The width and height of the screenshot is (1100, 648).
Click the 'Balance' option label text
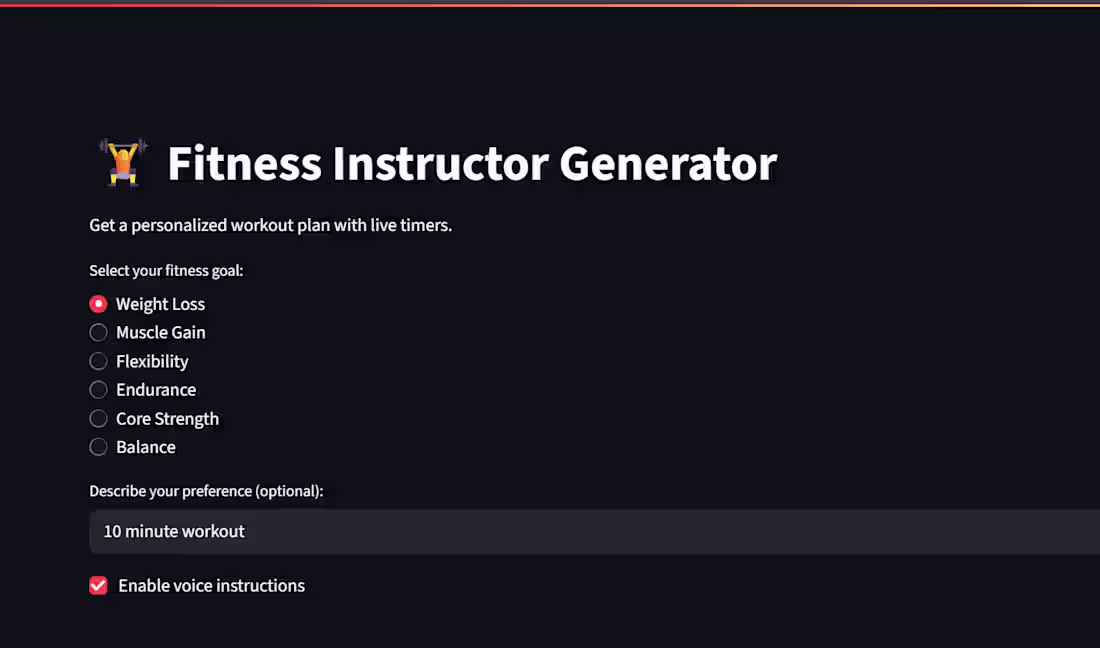146,447
